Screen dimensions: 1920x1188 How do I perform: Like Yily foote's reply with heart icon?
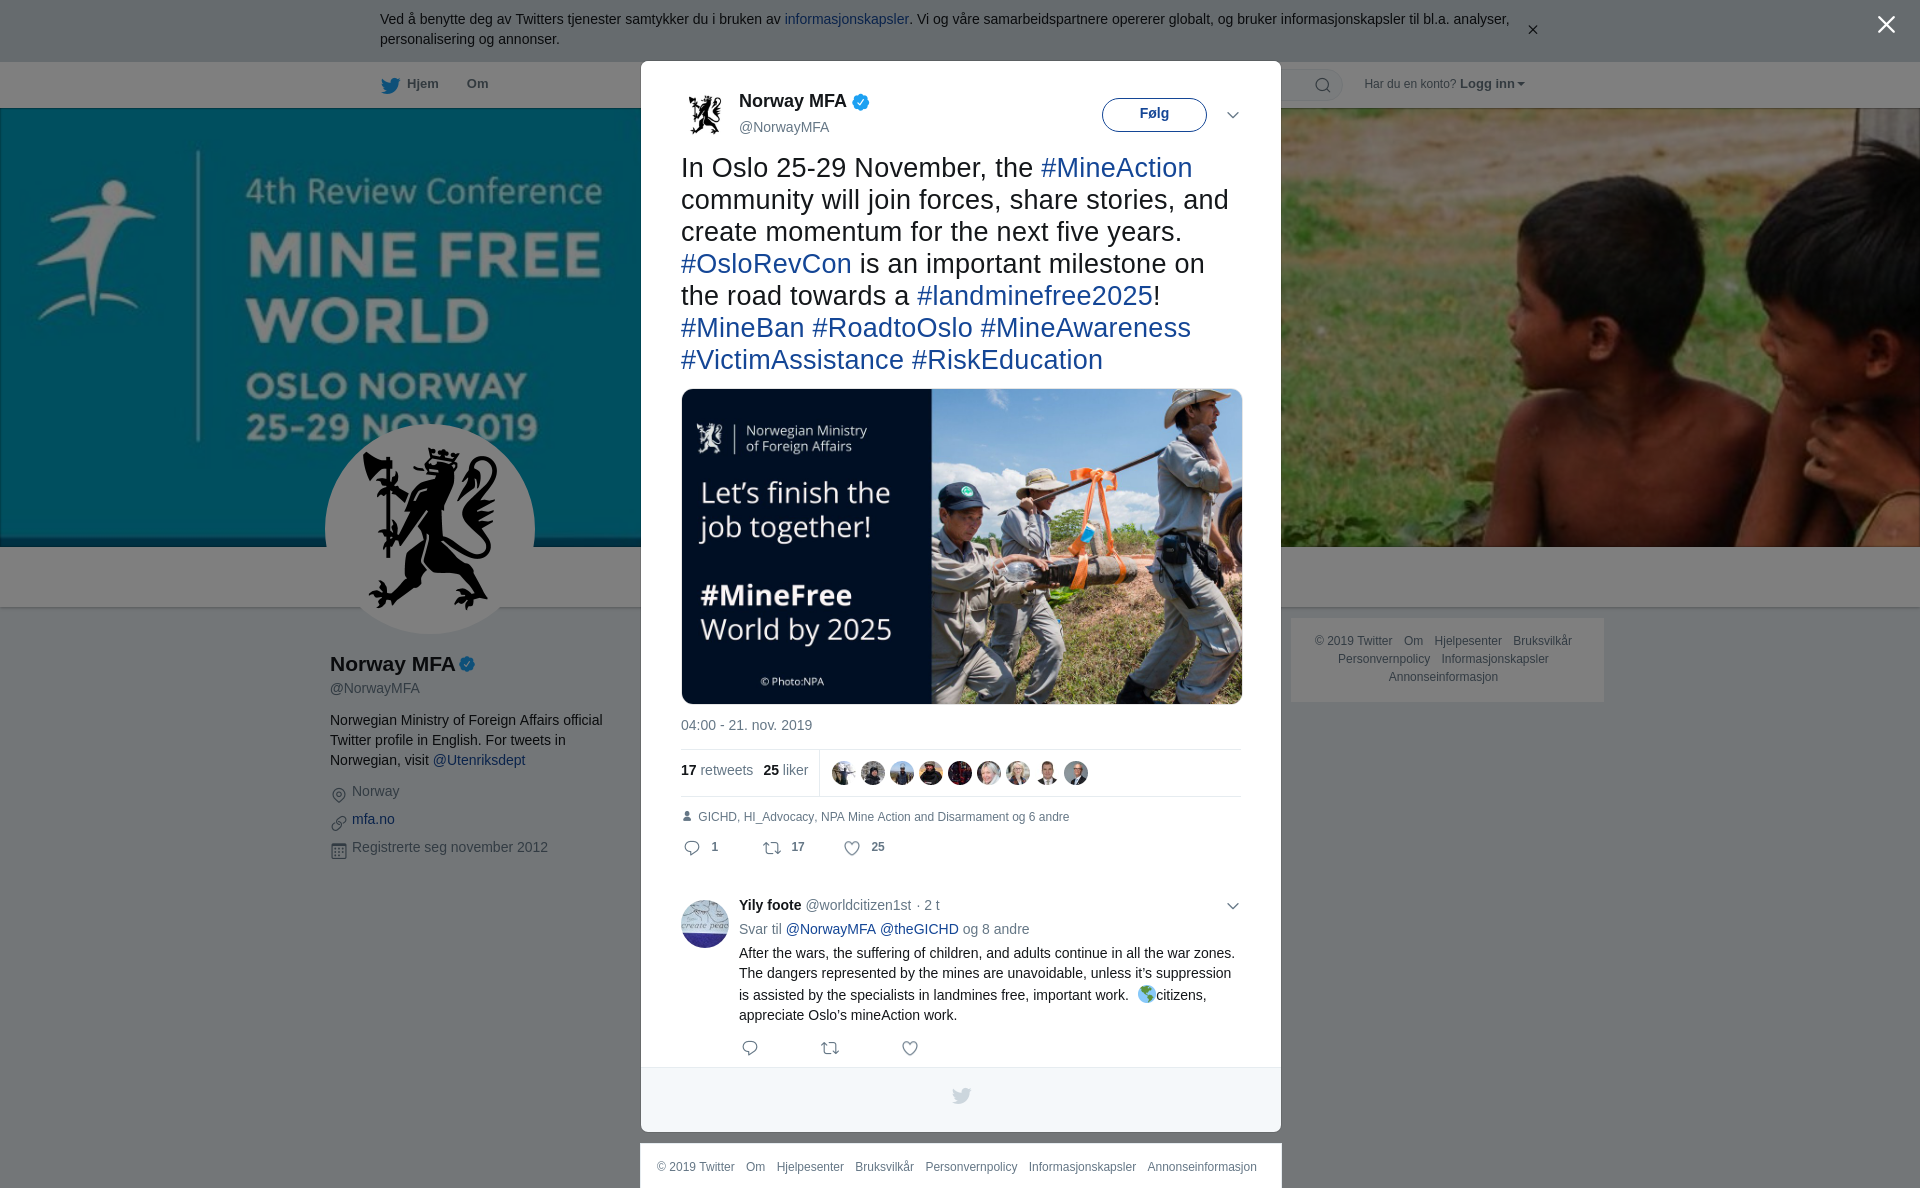tap(910, 1048)
